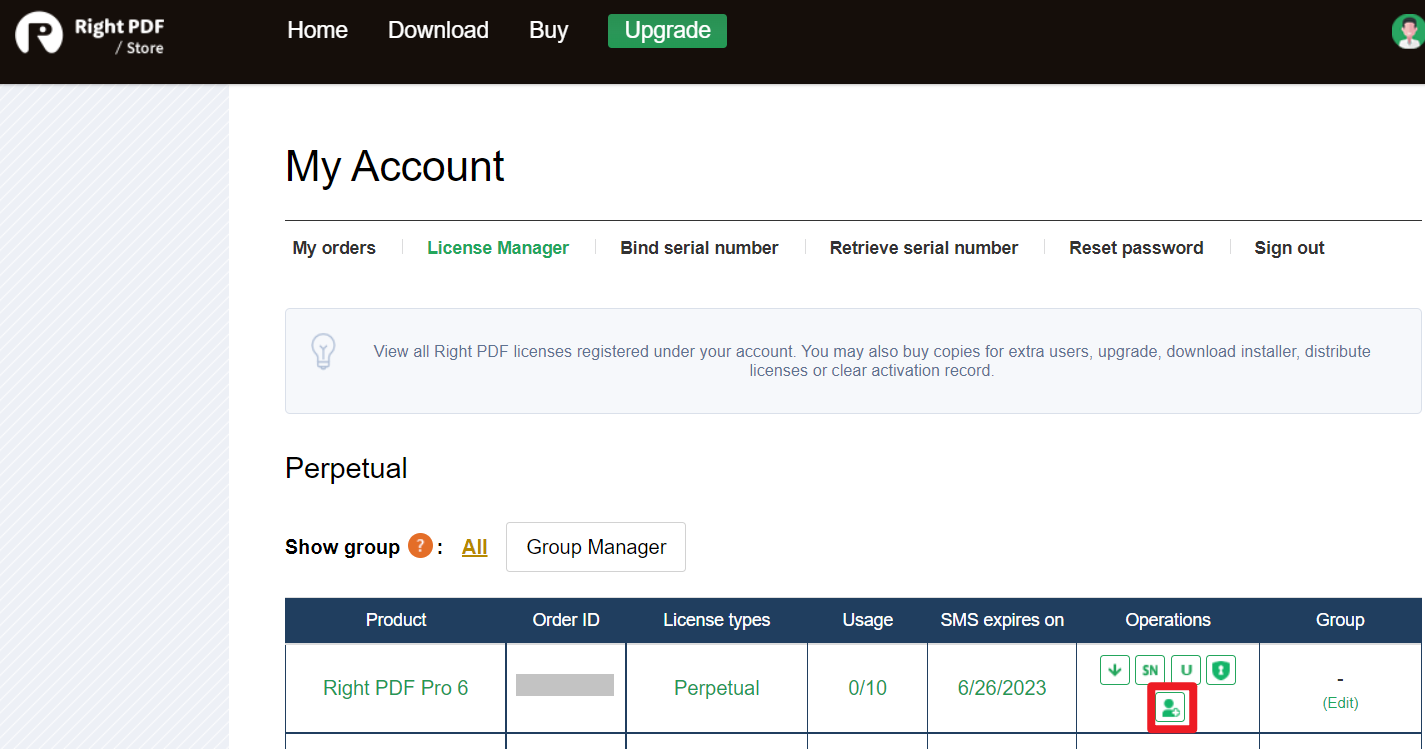Click the Right PDF Store logo
The width and height of the screenshot is (1425, 749).
(90, 34)
